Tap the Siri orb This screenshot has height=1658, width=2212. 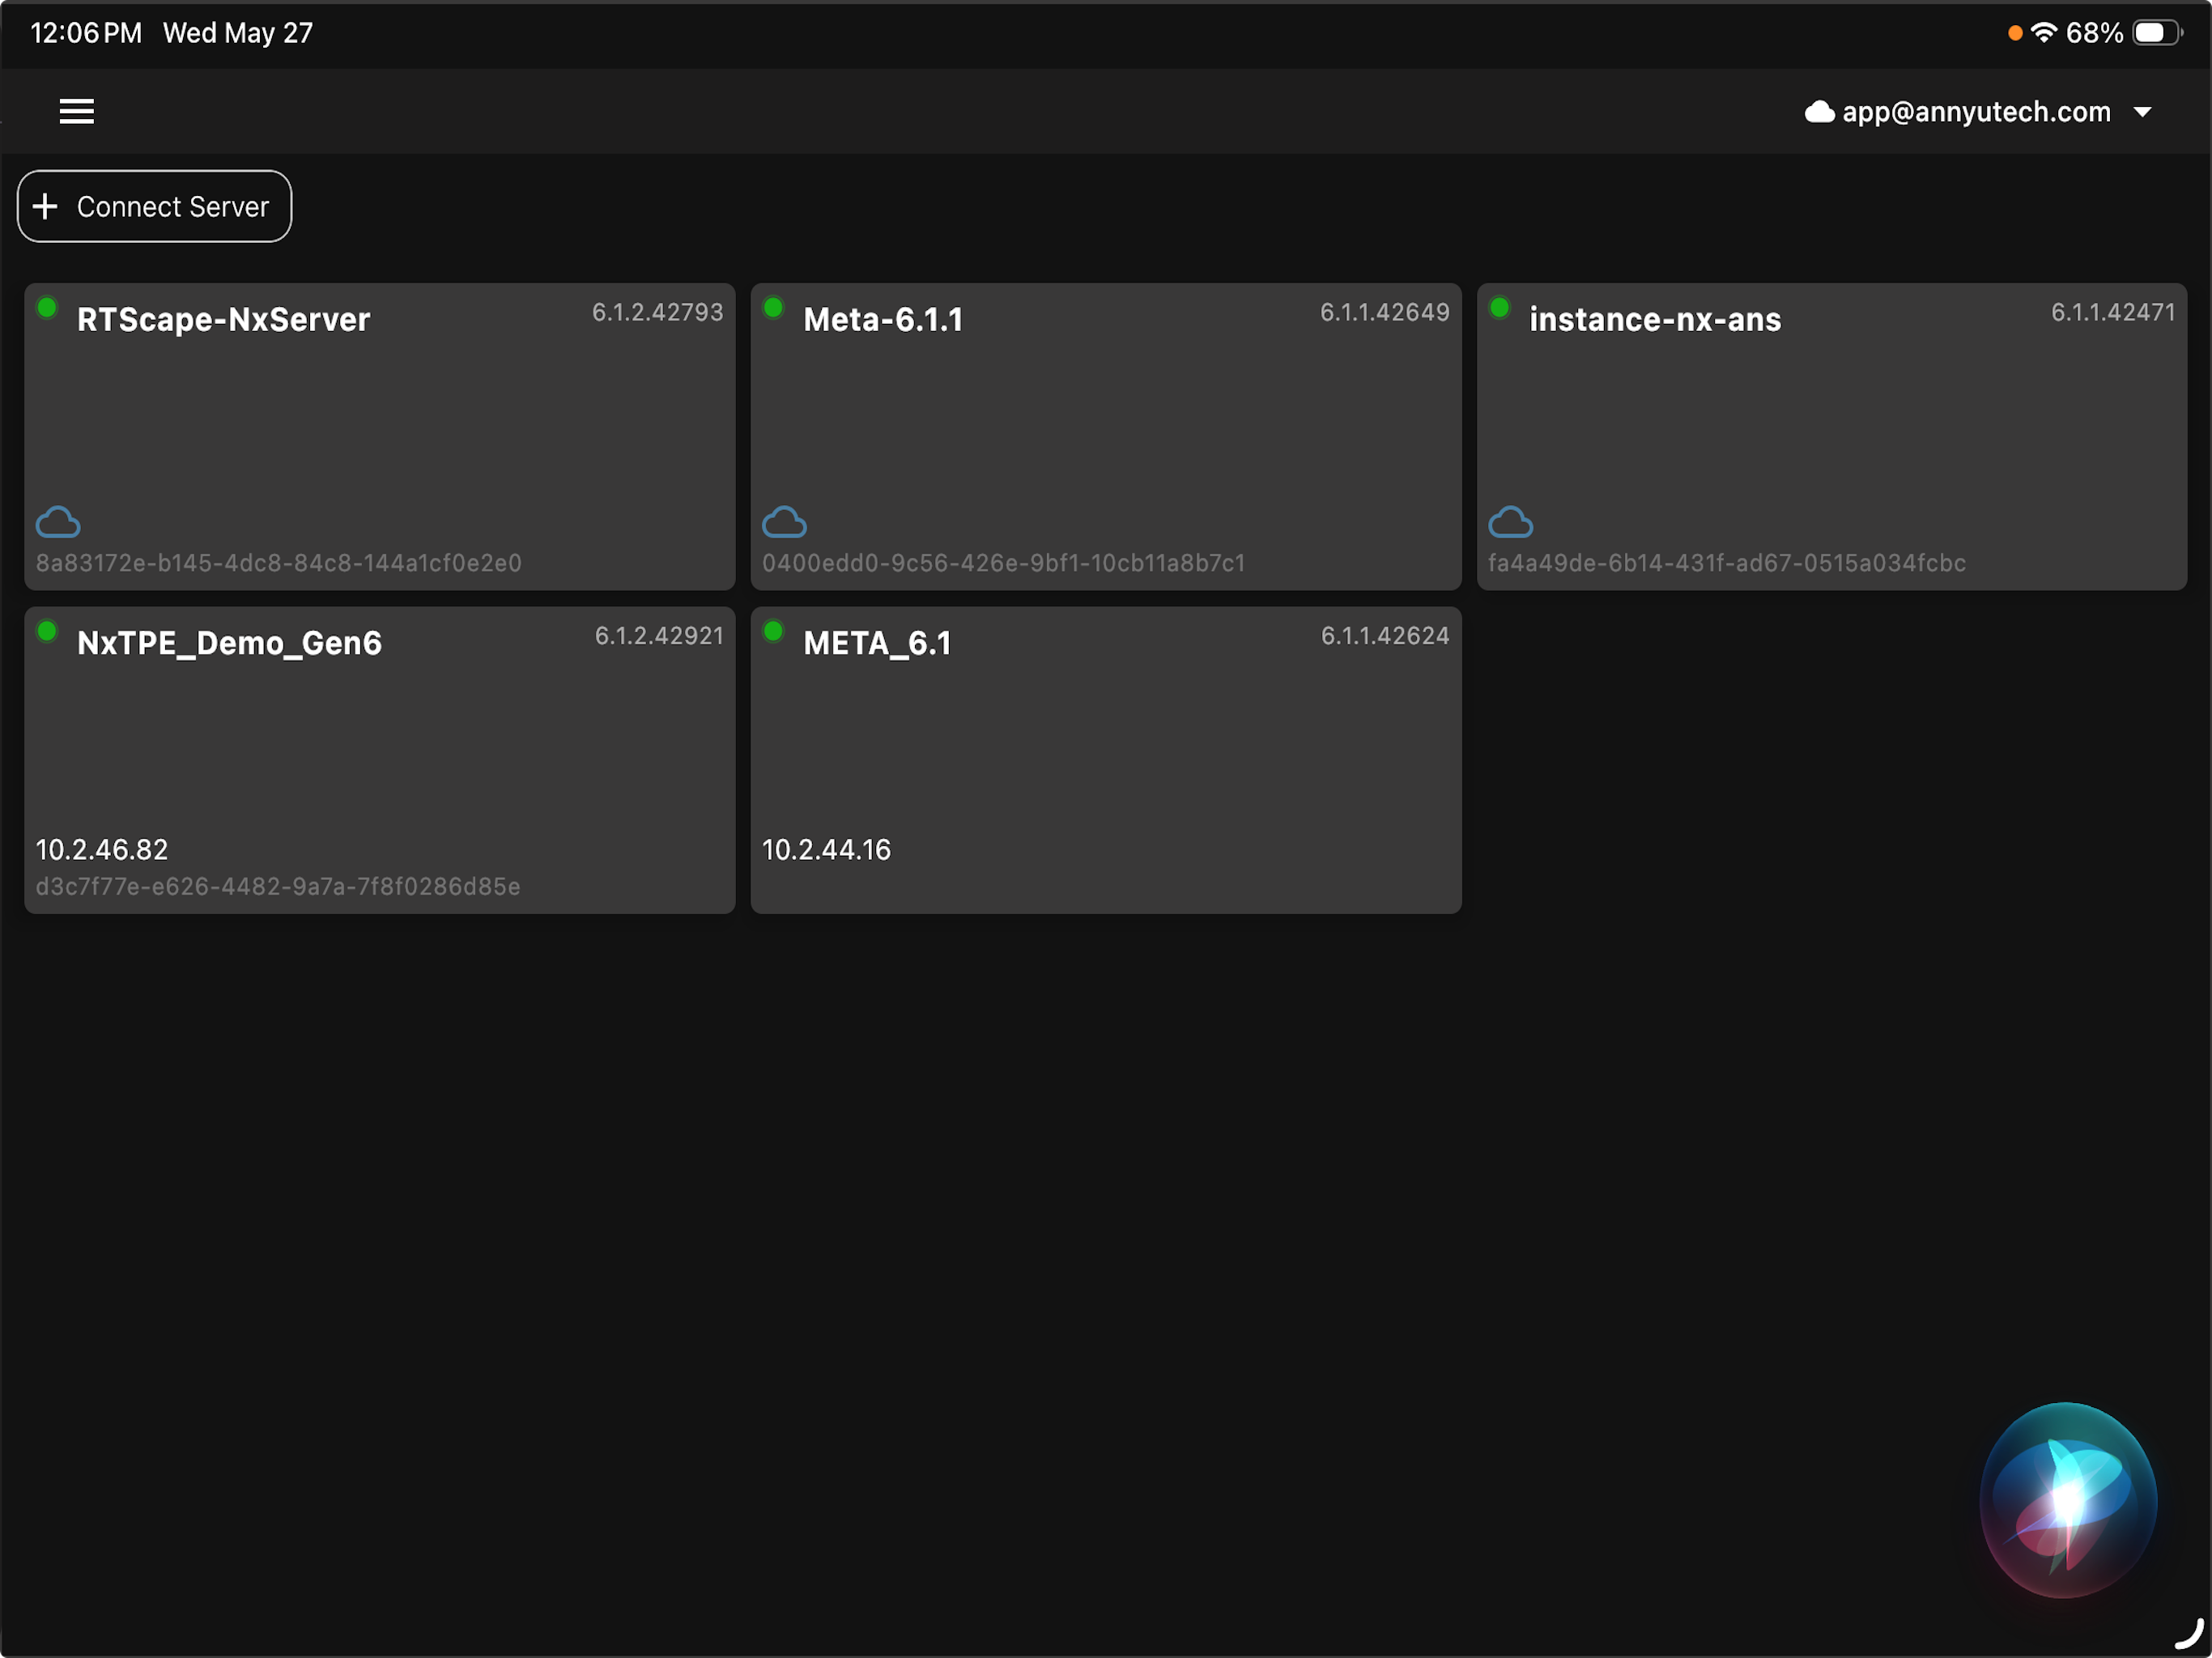click(x=2068, y=1499)
